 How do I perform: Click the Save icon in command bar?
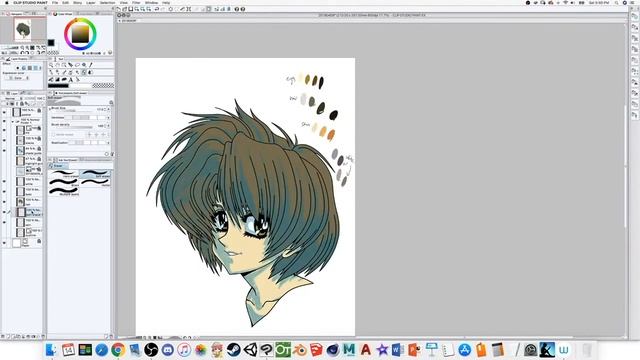click(x=131, y=9)
